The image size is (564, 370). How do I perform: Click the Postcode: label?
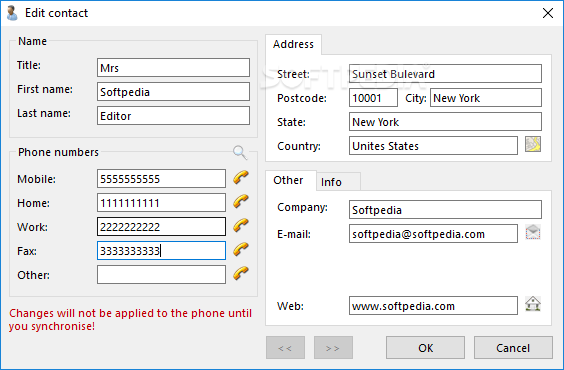point(302,98)
